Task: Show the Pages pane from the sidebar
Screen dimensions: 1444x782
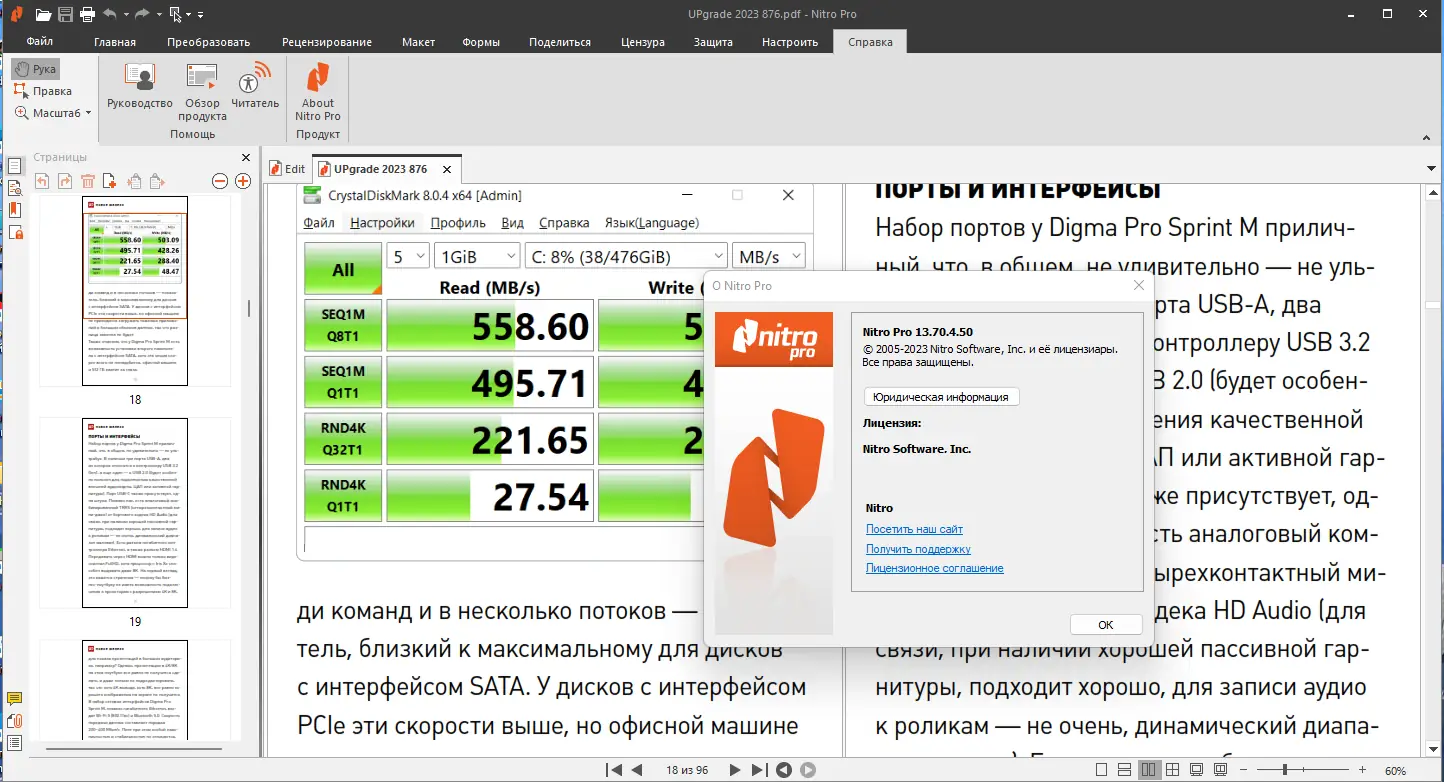Action: 15,166
